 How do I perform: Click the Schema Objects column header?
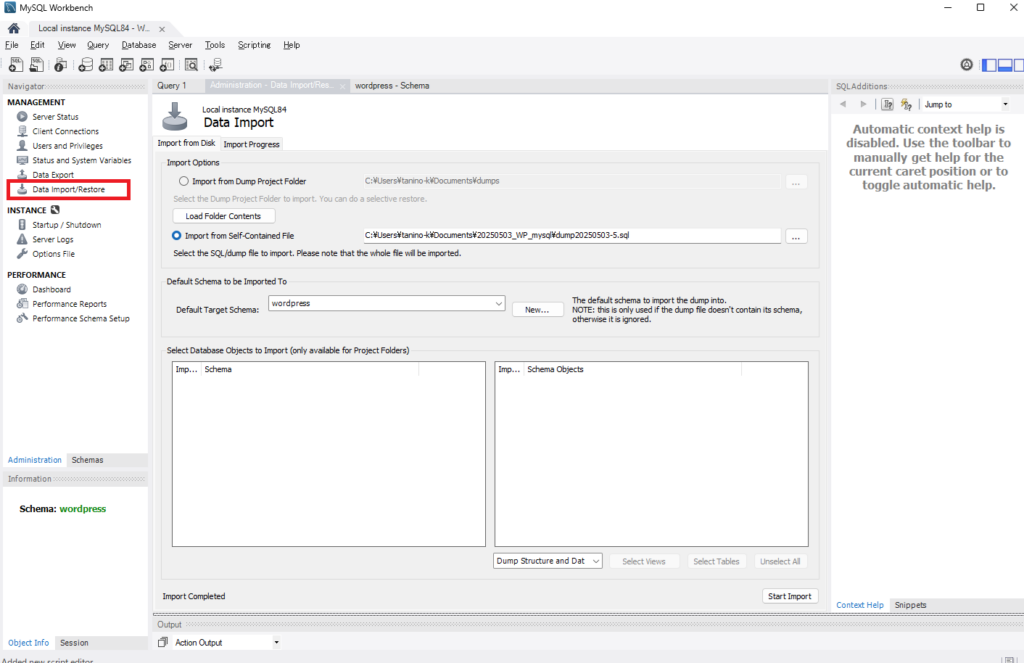(633, 369)
